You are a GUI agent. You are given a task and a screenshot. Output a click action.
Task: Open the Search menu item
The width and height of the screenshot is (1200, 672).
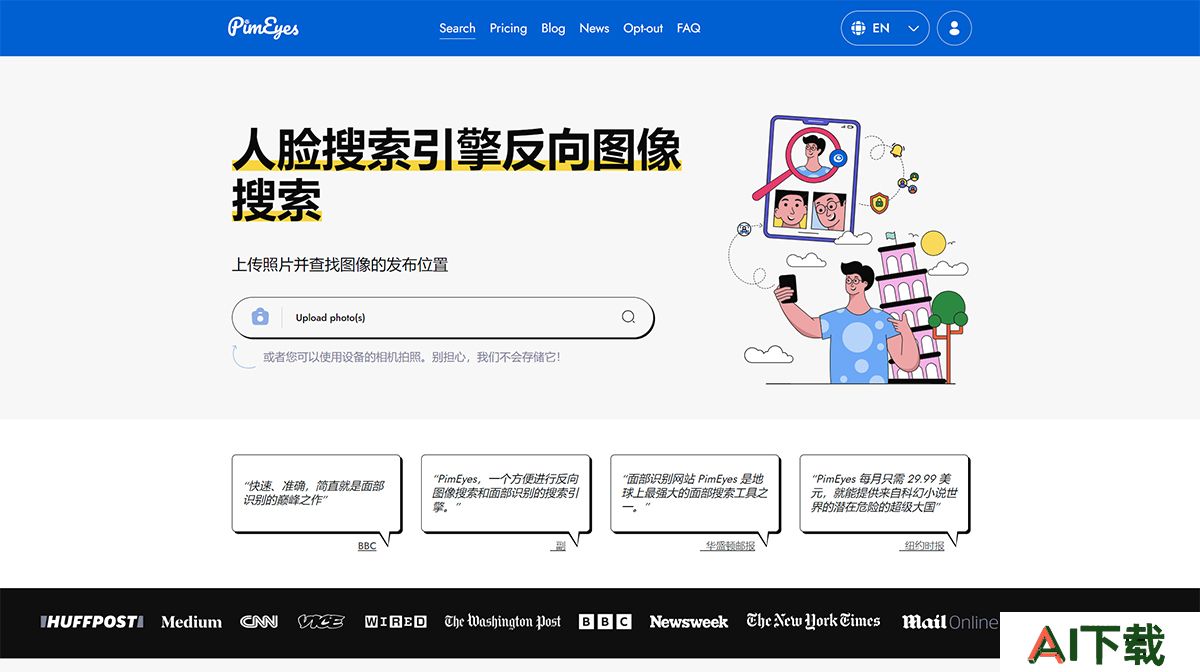pos(457,28)
